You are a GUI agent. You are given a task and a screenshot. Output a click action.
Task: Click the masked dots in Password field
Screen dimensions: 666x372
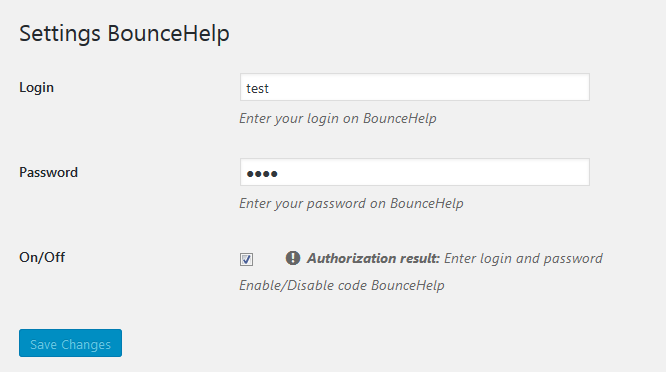262,174
